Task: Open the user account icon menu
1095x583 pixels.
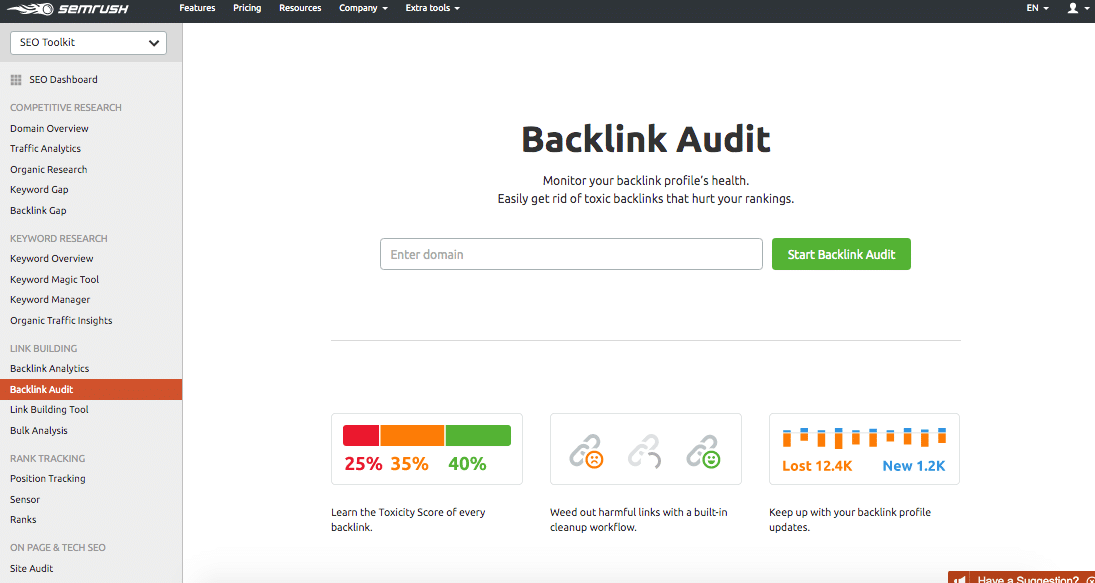Action: coord(1076,8)
